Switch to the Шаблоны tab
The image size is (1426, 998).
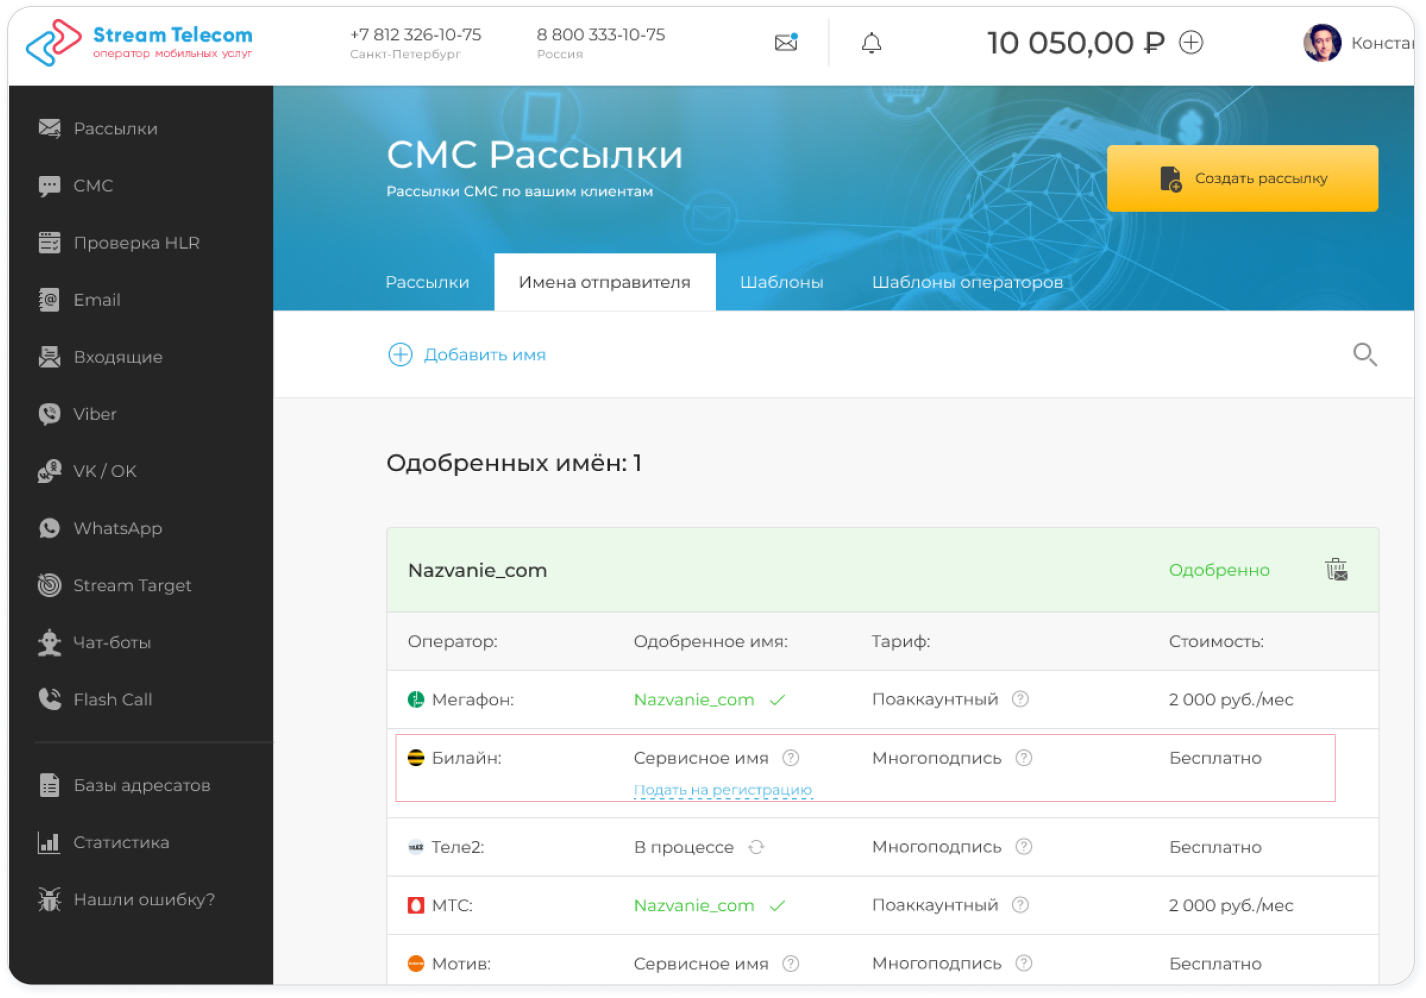coord(781,282)
